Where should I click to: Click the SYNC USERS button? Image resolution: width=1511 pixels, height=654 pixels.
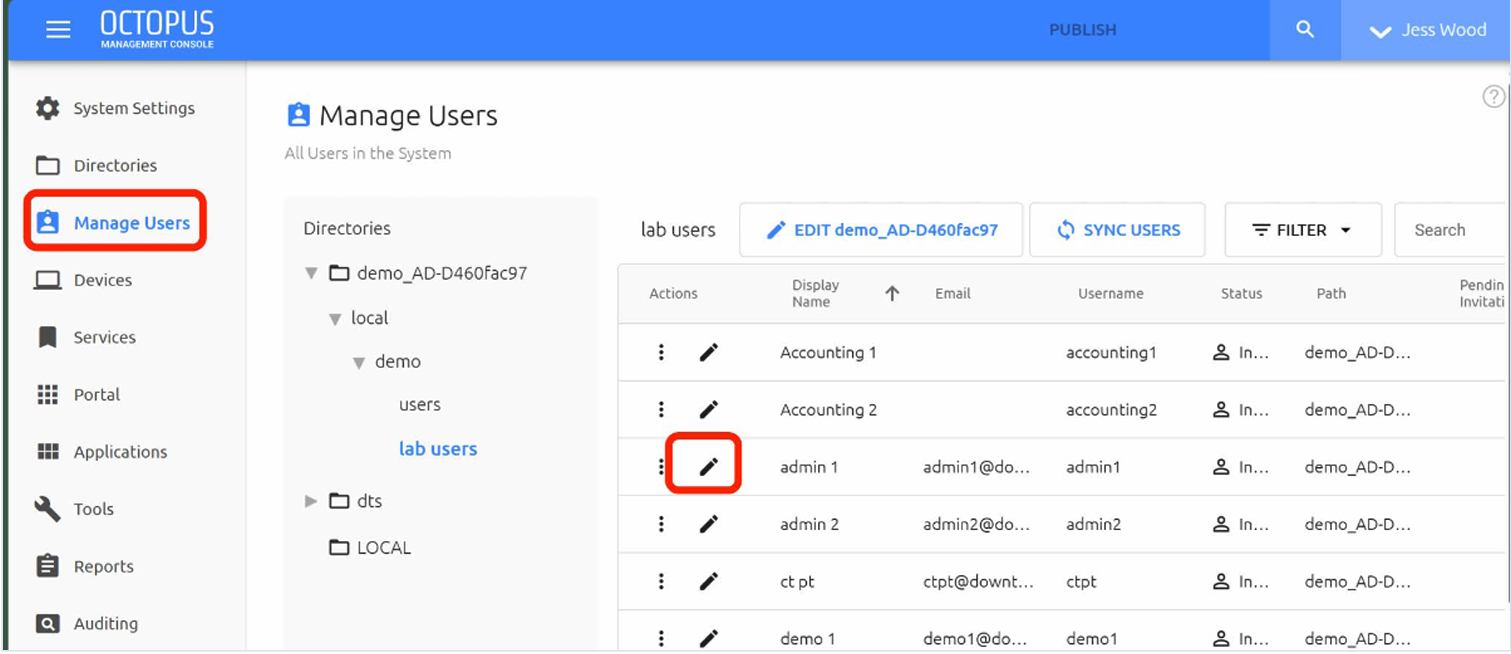(1117, 230)
